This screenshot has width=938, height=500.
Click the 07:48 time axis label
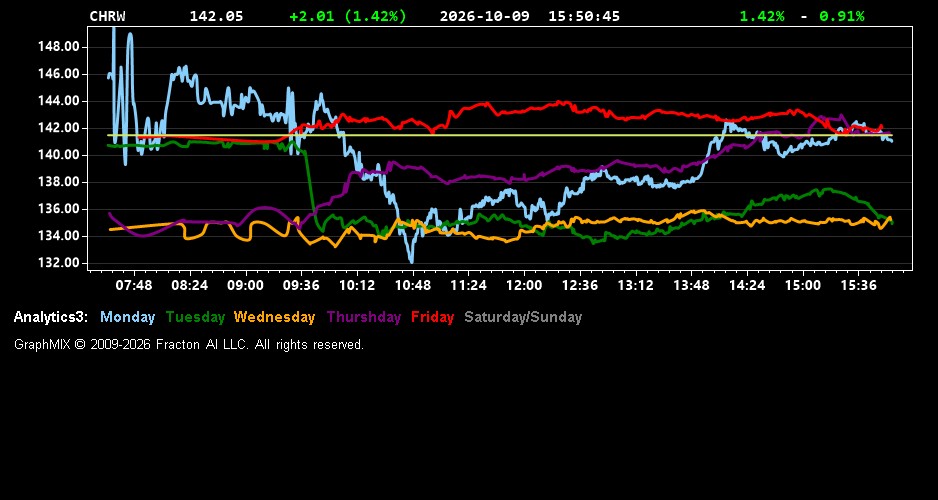click(134, 285)
